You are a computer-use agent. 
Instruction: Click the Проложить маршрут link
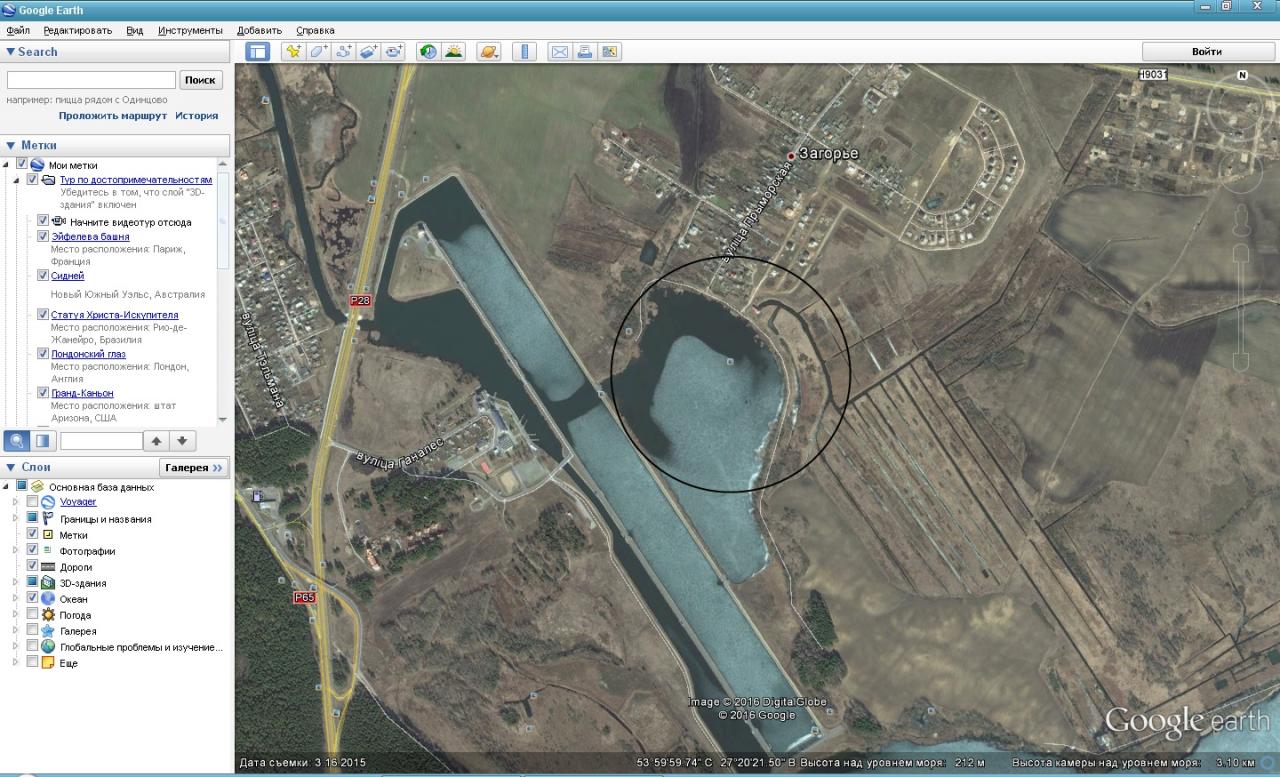(x=112, y=116)
